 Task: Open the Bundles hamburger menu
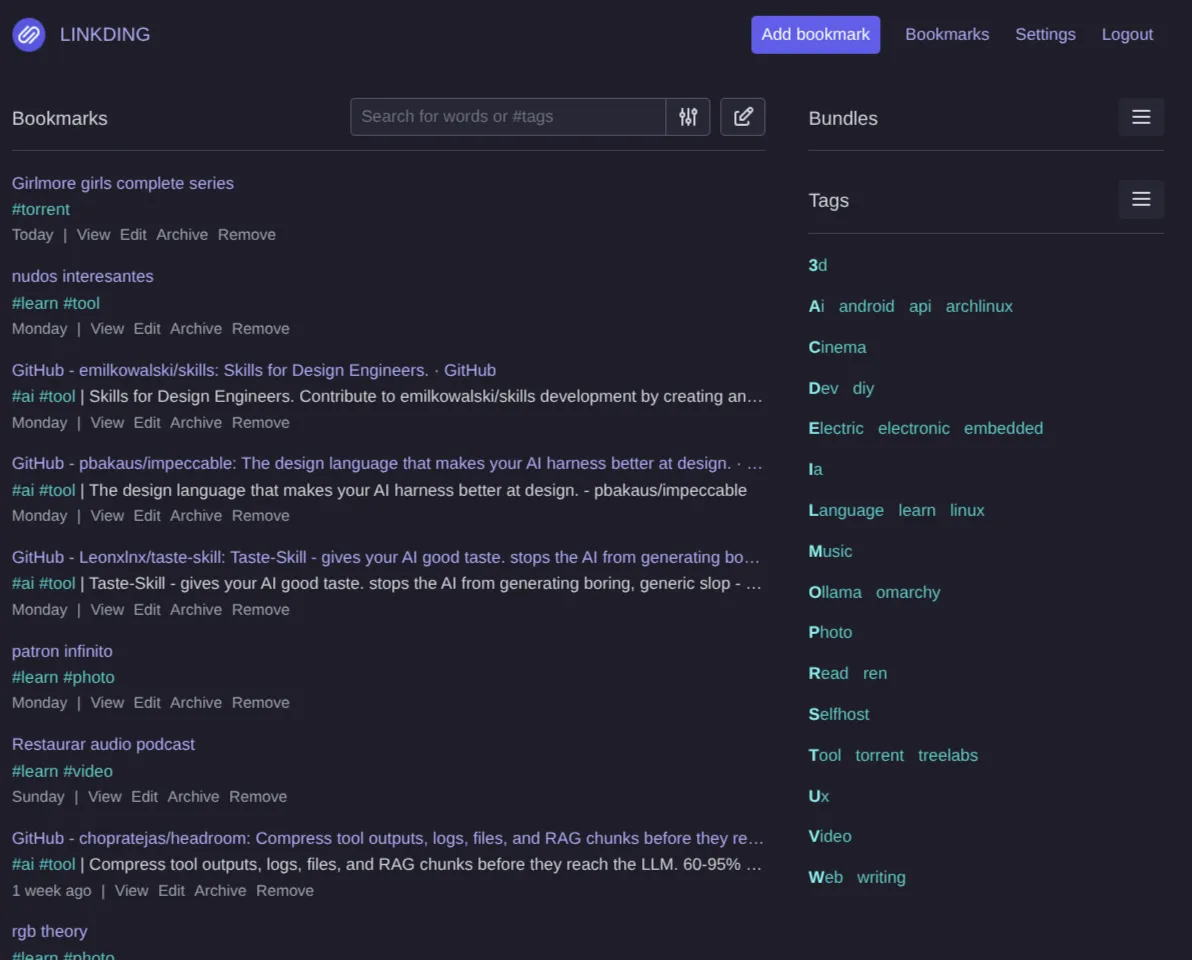point(1140,117)
